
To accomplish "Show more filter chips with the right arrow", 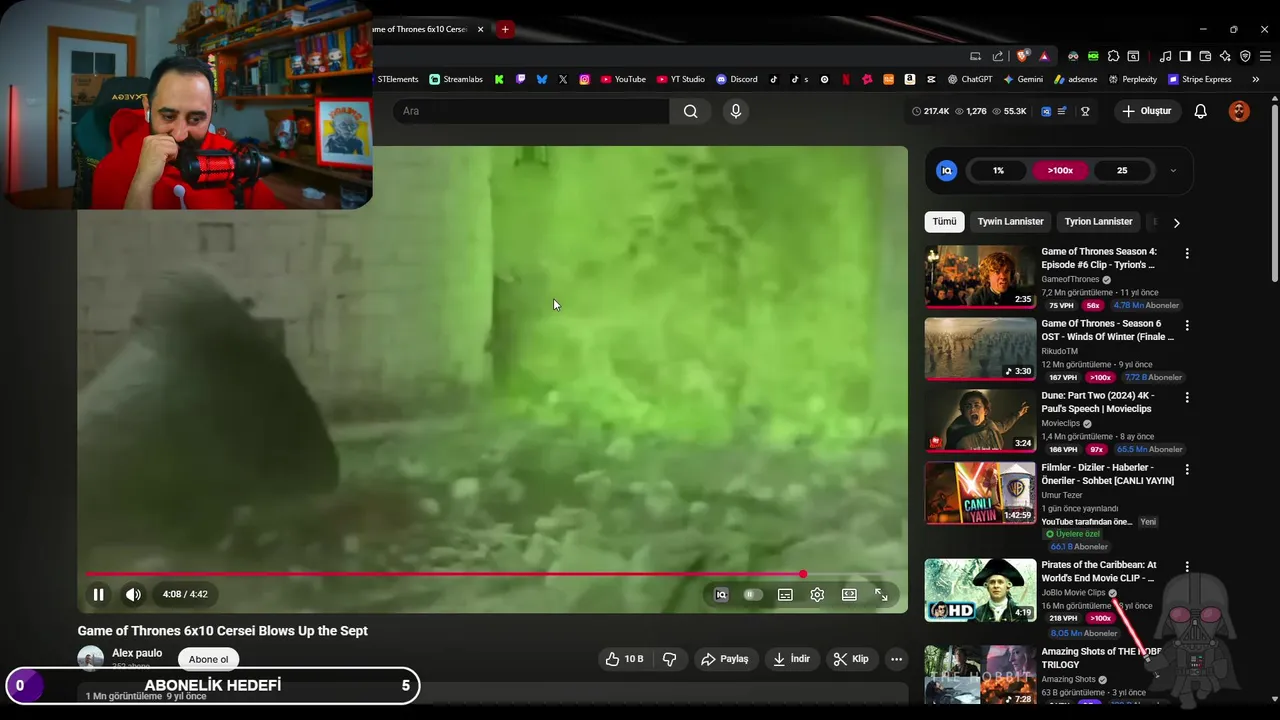I will pos(1176,223).
